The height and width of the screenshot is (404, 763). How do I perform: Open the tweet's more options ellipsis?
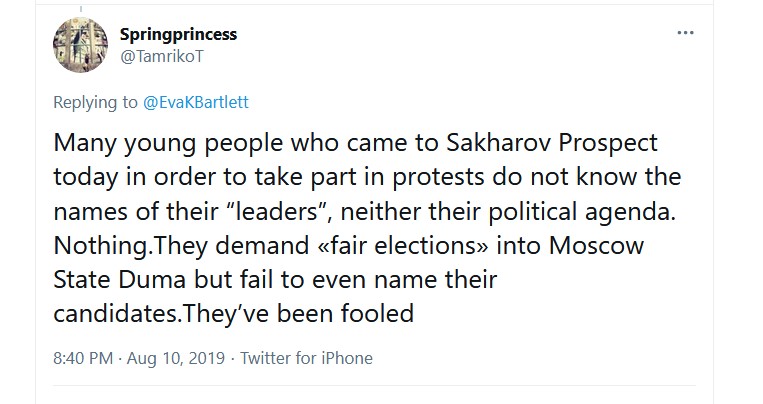685,33
